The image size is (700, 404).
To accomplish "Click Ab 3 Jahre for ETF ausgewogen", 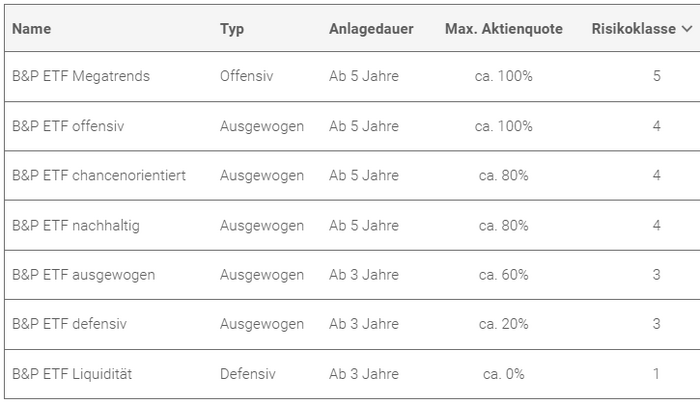I will click(364, 275).
